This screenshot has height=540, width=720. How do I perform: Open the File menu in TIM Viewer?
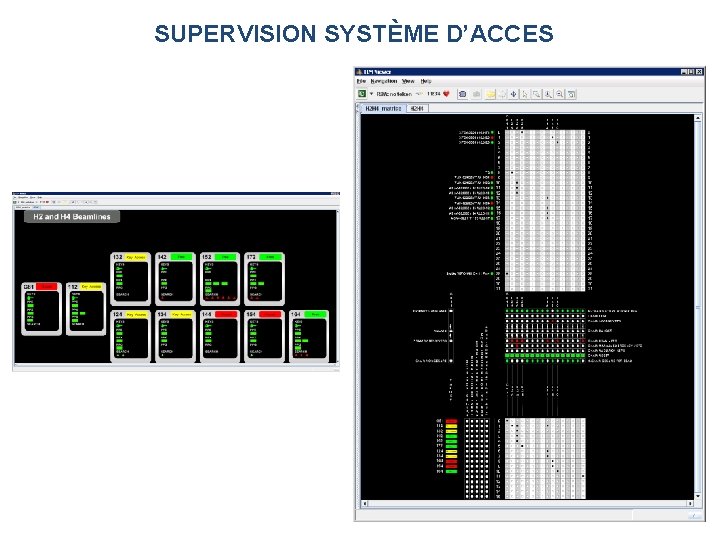pyautogui.click(x=361, y=81)
